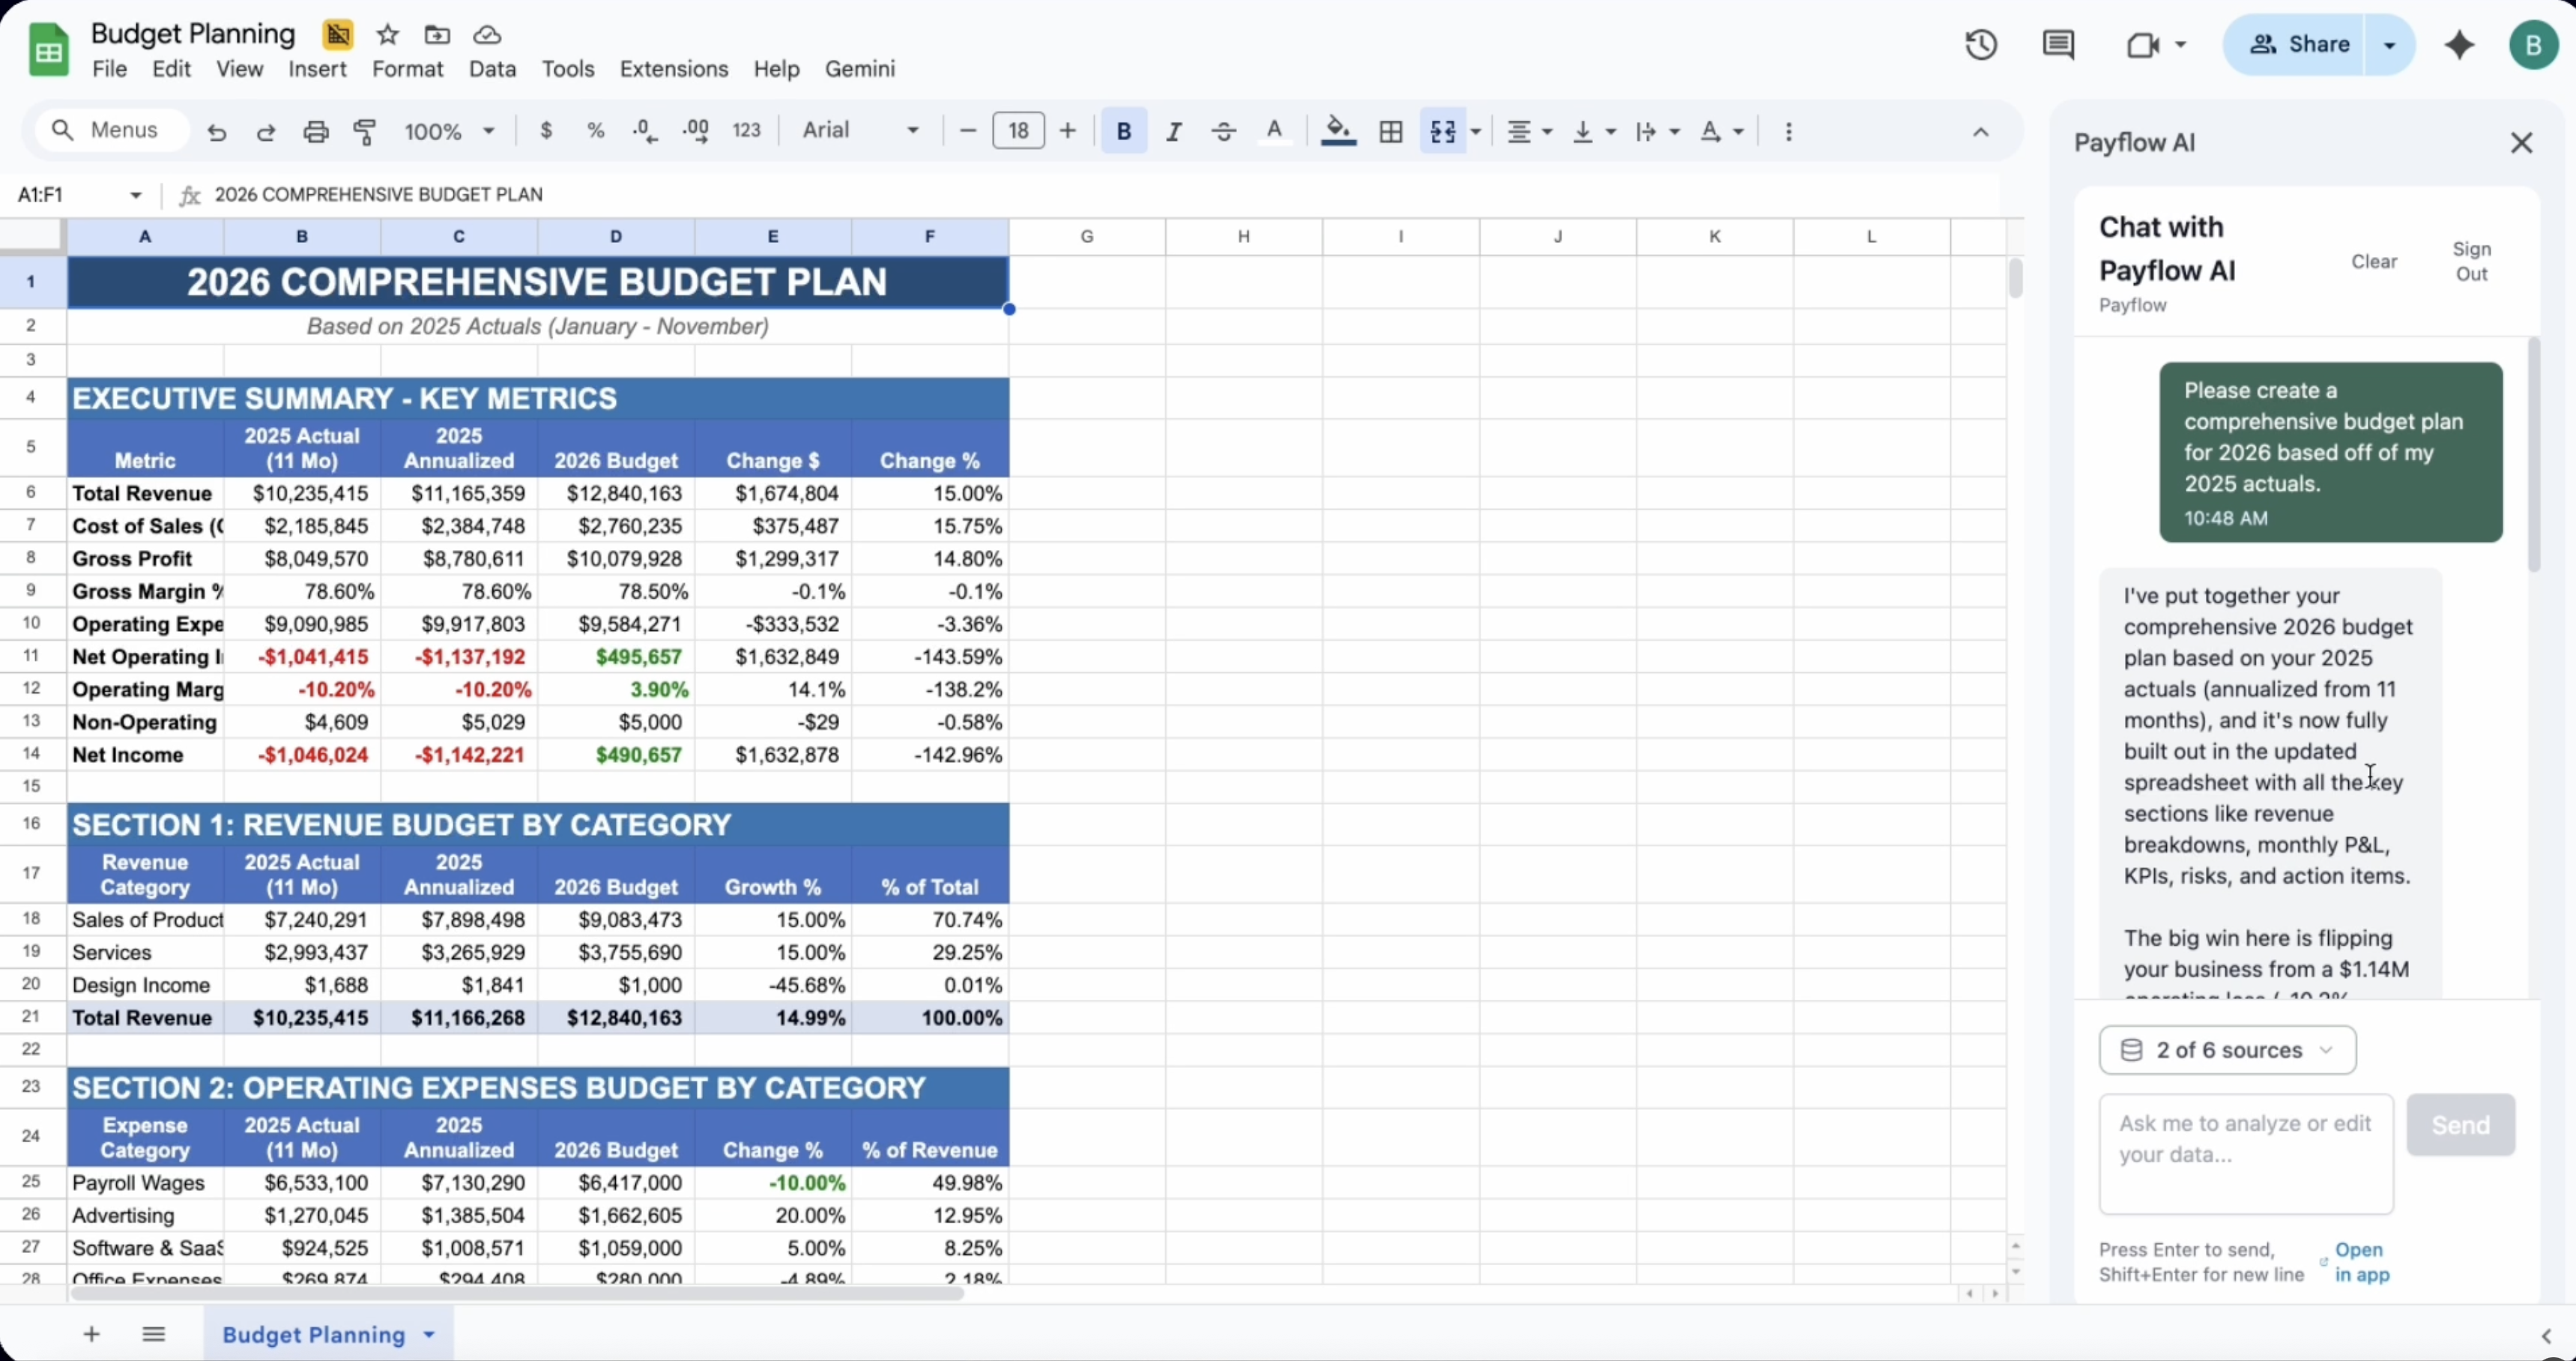Click the Undo arrow icon
The height and width of the screenshot is (1361, 2576).
click(217, 131)
